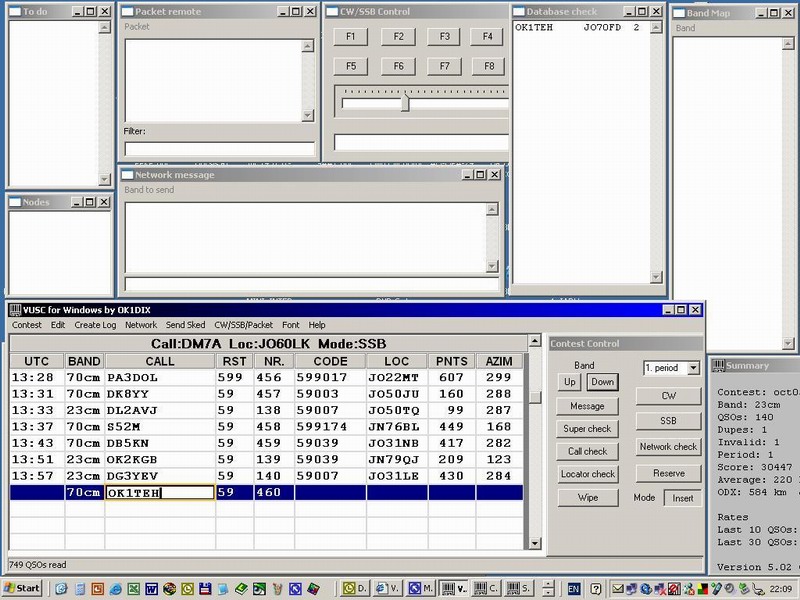
Task: Click the Database check window icon
Action: tap(519, 11)
